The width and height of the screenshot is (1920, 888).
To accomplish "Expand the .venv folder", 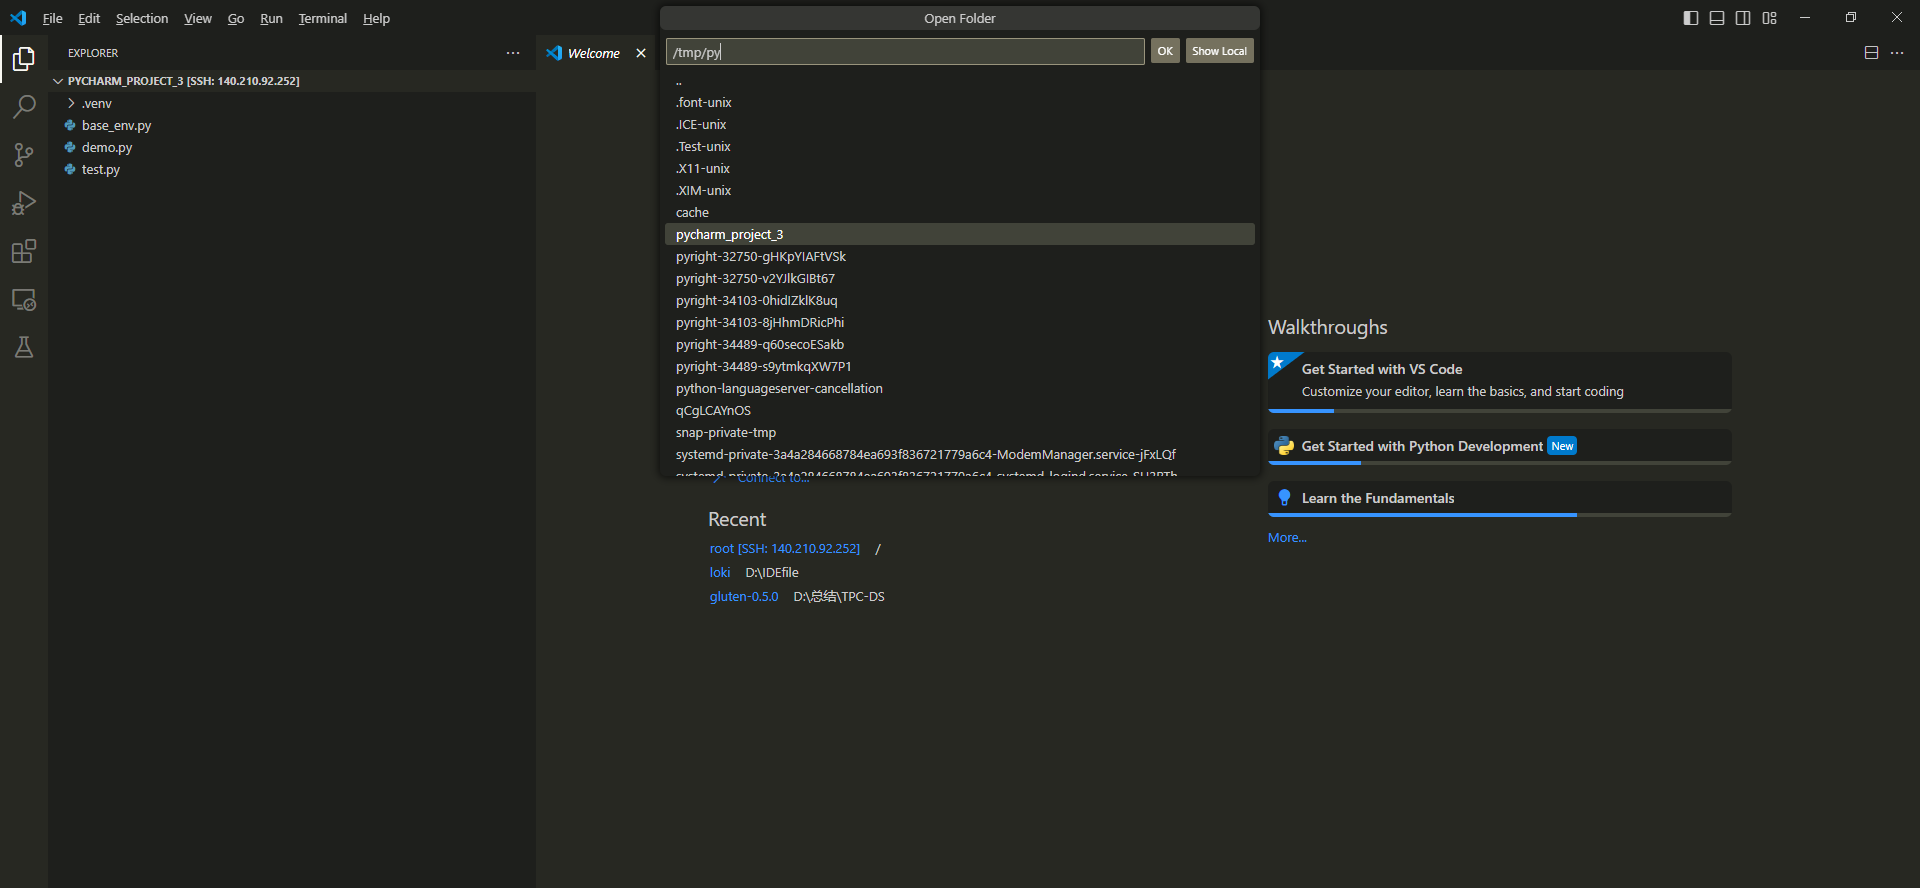I will pos(71,103).
